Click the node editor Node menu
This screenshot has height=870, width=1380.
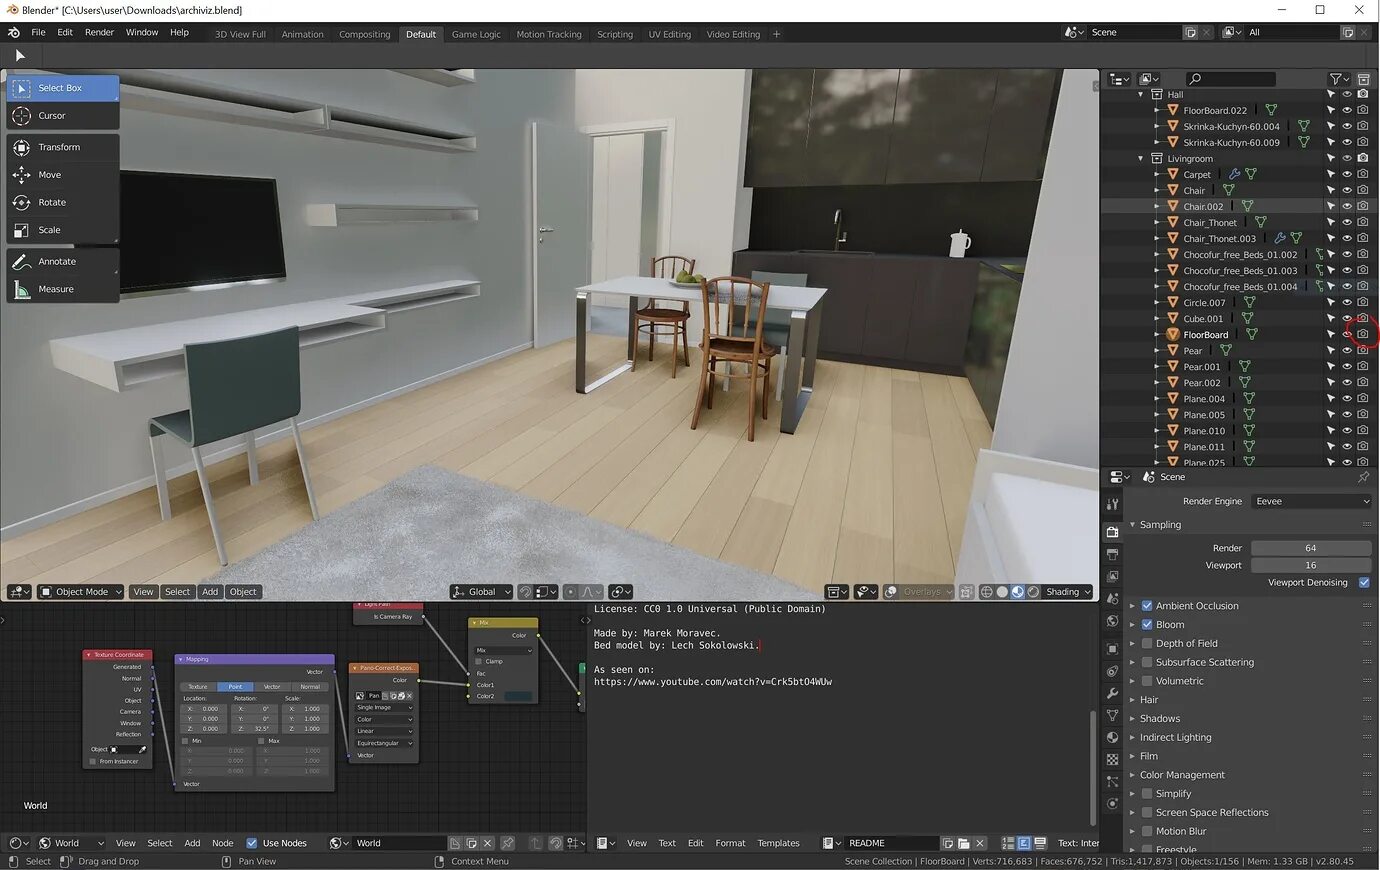click(x=222, y=843)
